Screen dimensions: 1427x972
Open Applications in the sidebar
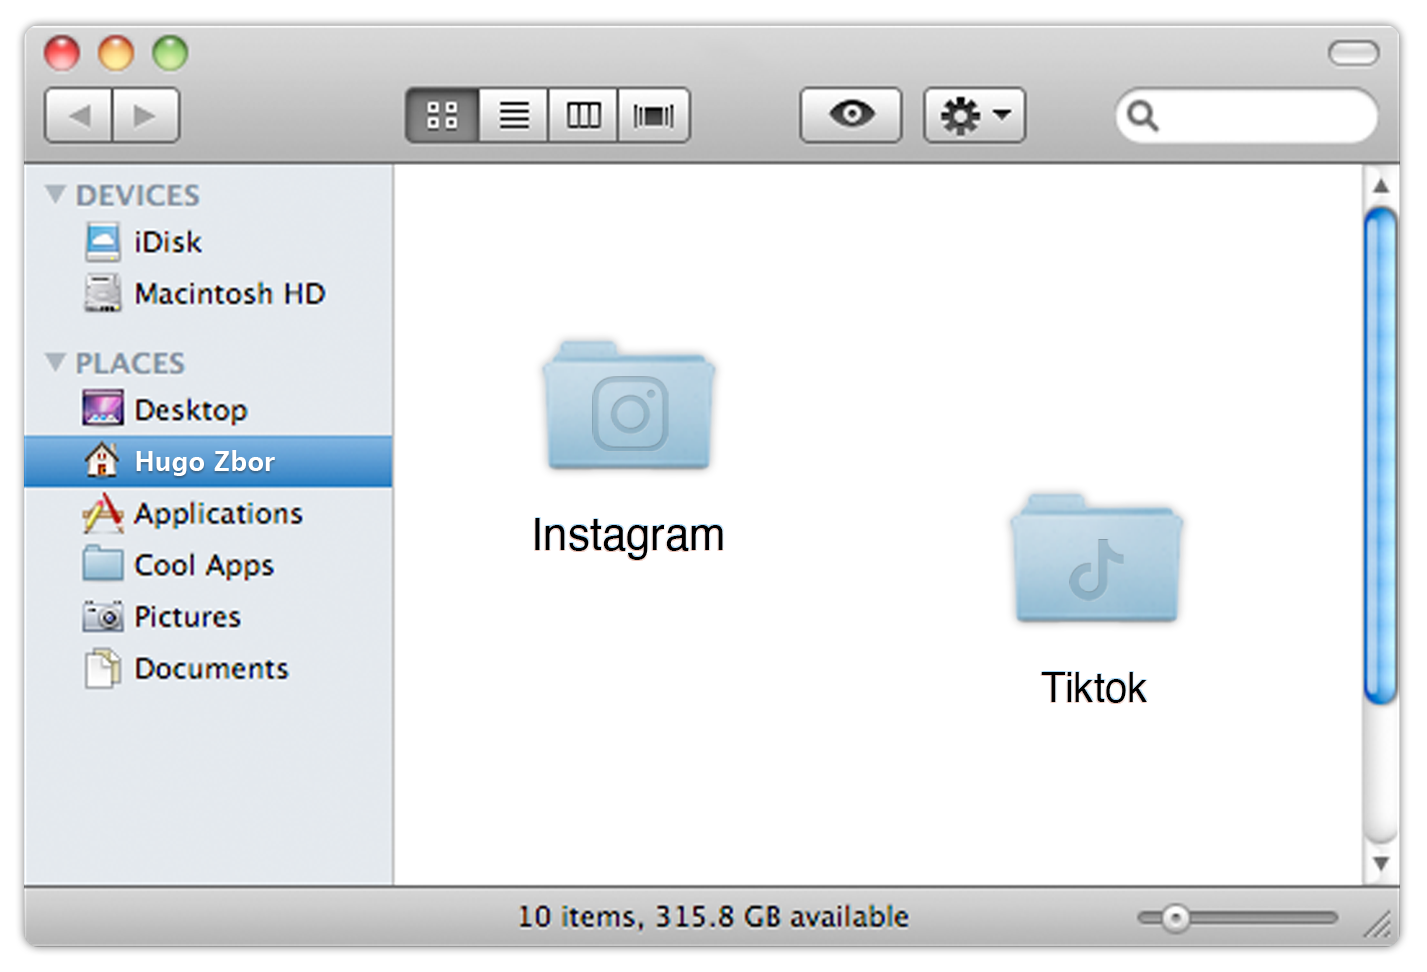208,514
